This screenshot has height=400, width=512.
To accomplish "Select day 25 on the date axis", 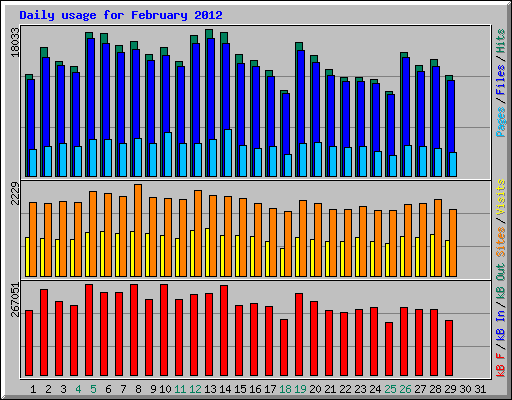I will point(390,389).
